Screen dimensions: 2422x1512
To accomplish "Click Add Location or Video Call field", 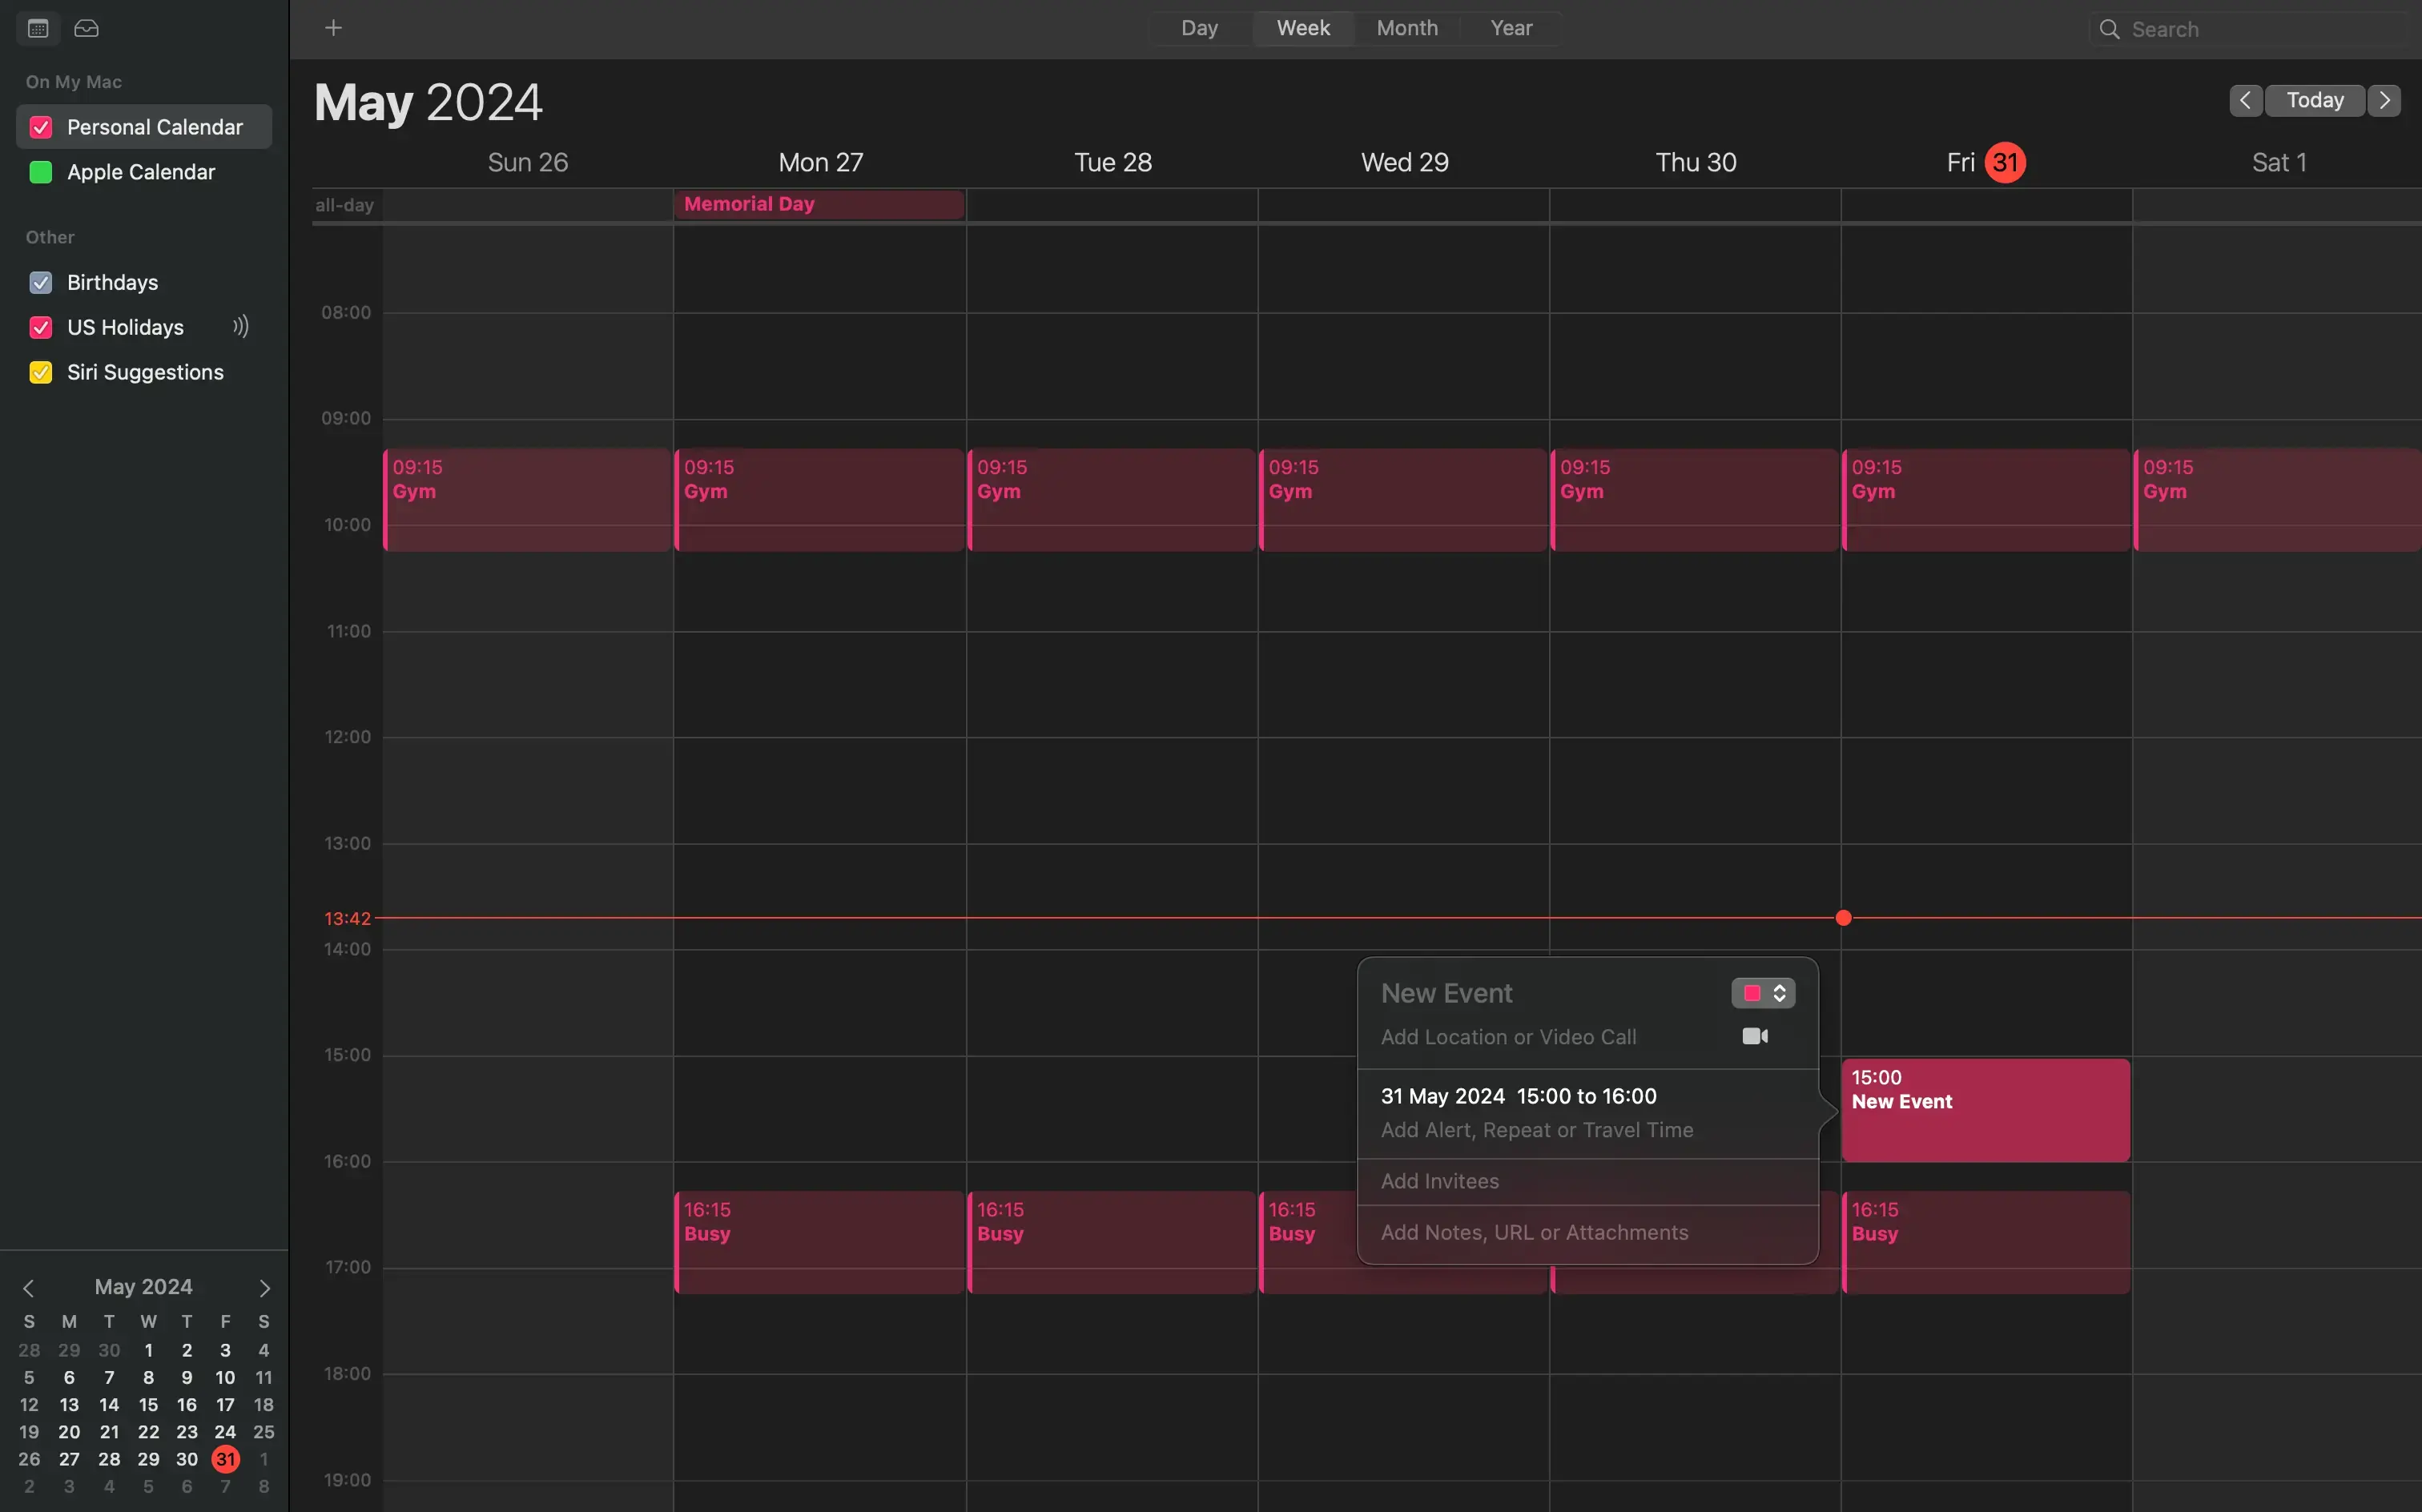I will click(x=1508, y=1036).
